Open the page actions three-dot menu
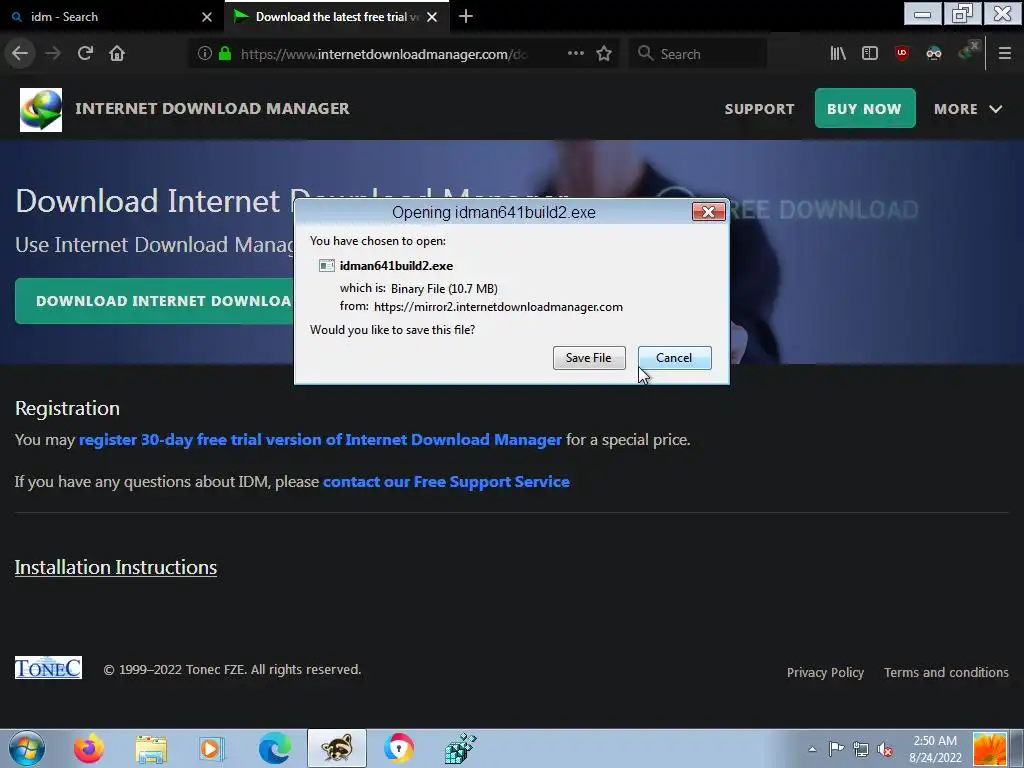 (575, 54)
